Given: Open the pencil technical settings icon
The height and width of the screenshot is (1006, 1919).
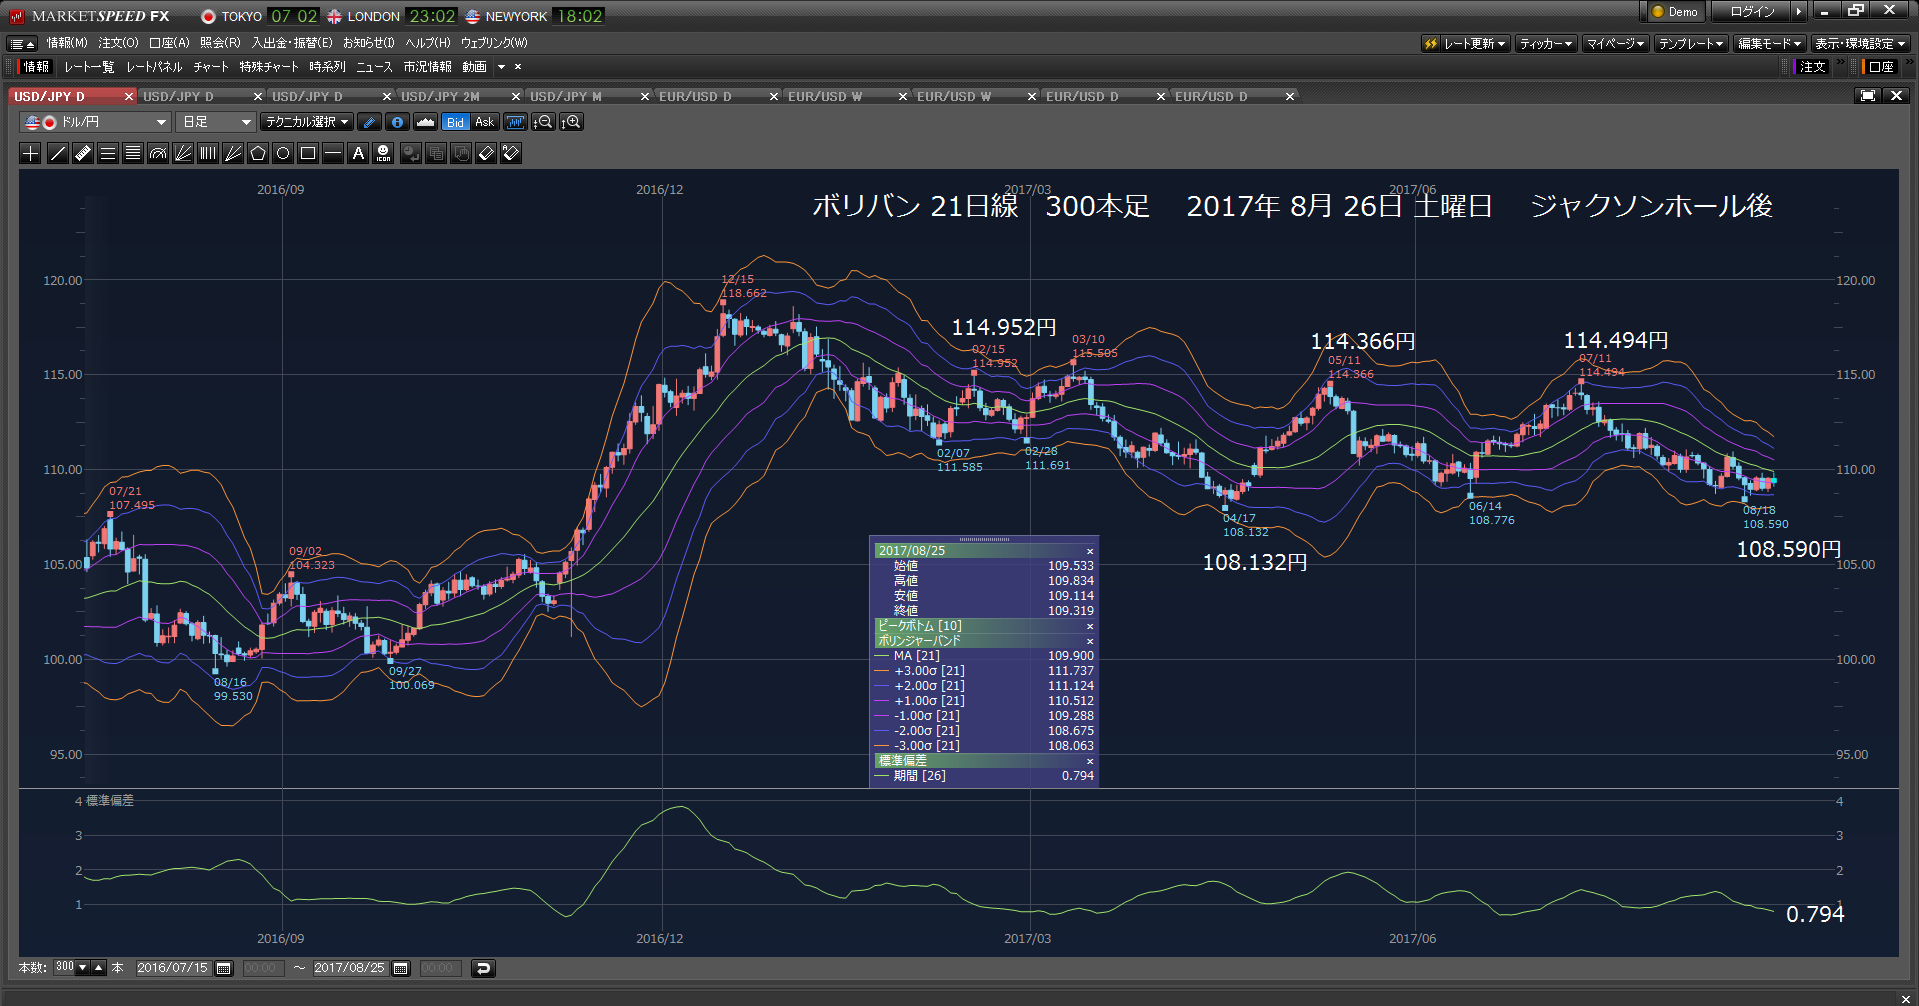Looking at the screenshot, I should pyautogui.click(x=370, y=122).
